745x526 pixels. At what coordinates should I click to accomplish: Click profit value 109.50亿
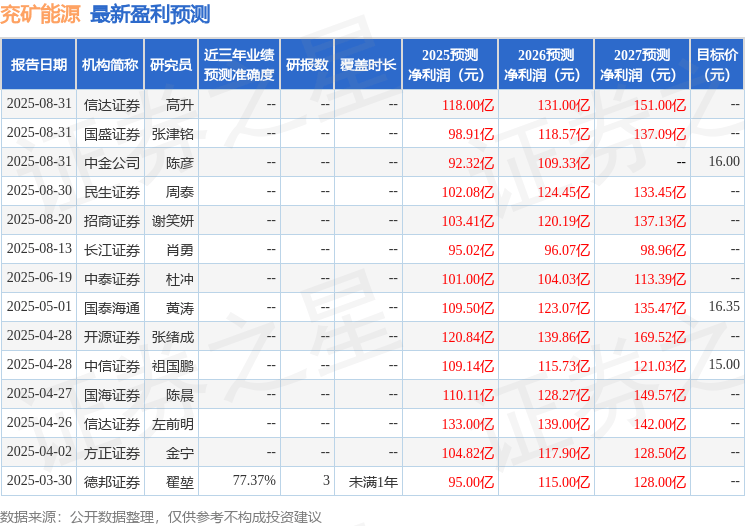click(x=468, y=308)
